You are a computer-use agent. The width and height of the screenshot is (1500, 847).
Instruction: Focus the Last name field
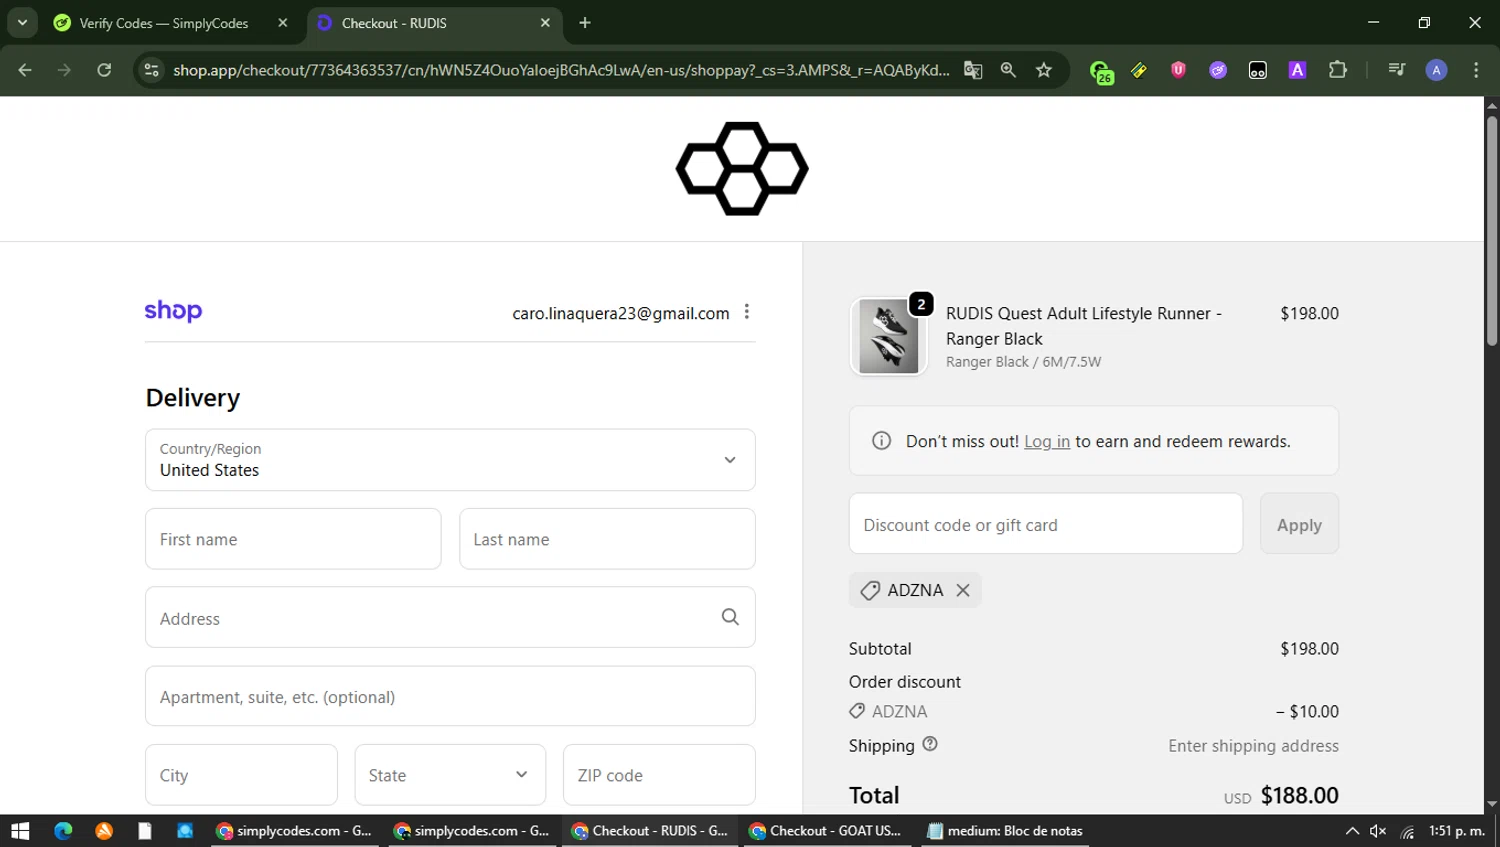(607, 539)
